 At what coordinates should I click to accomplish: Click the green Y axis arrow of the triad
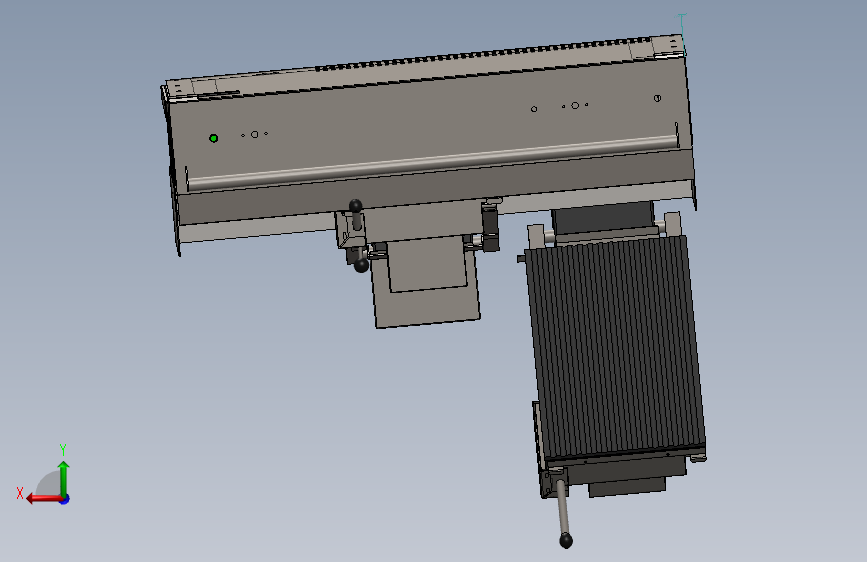coord(64,479)
